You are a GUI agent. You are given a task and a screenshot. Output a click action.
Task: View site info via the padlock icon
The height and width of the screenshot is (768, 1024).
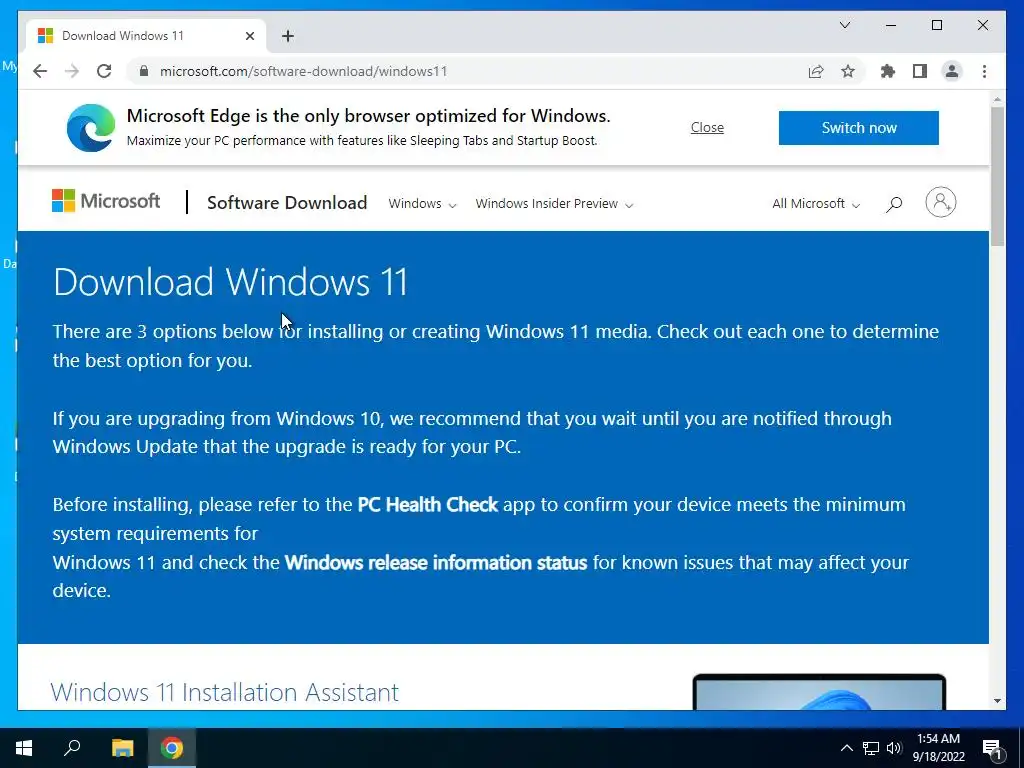144,71
